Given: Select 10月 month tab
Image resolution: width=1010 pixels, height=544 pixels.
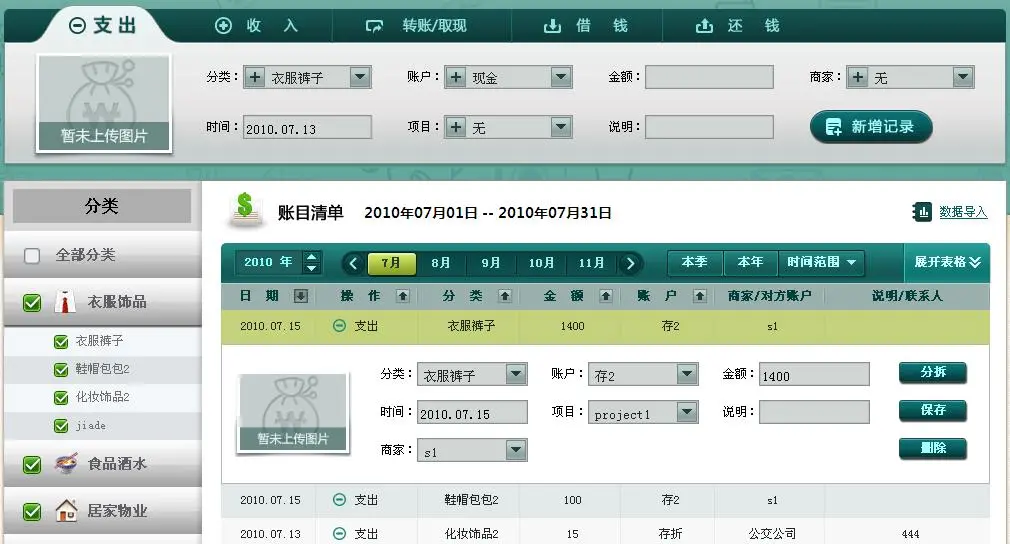Looking at the screenshot, I should pyautogui.click(x=542, y=263).
